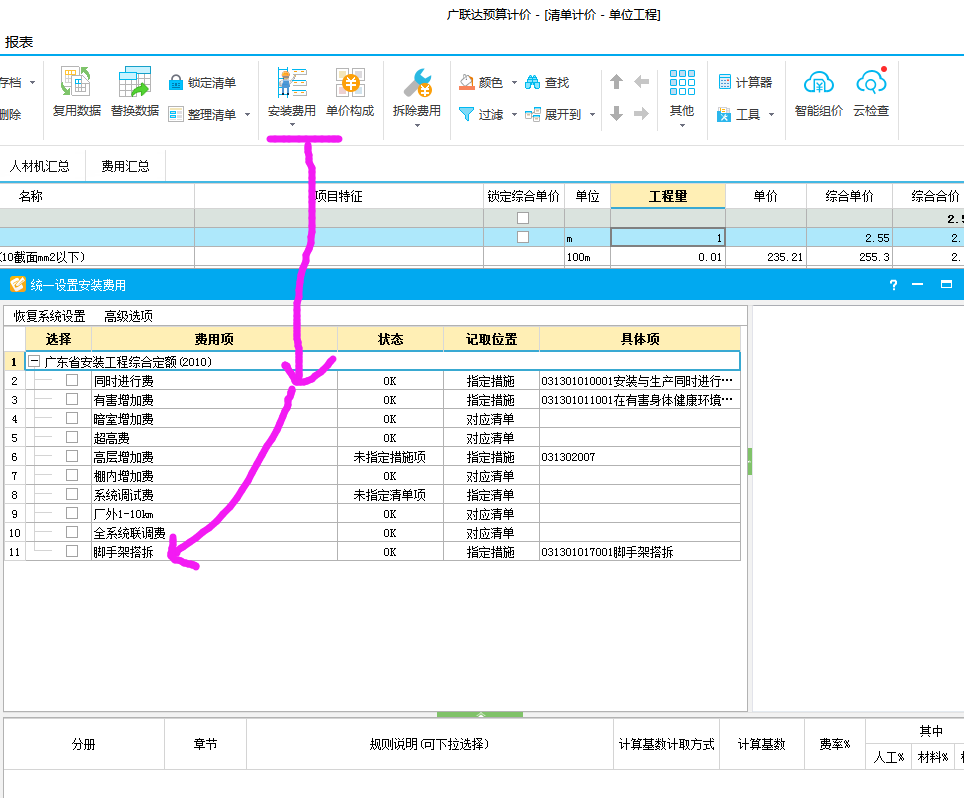
Task: Open the 替换数据 tool
Action: click(x=135, y=91)
